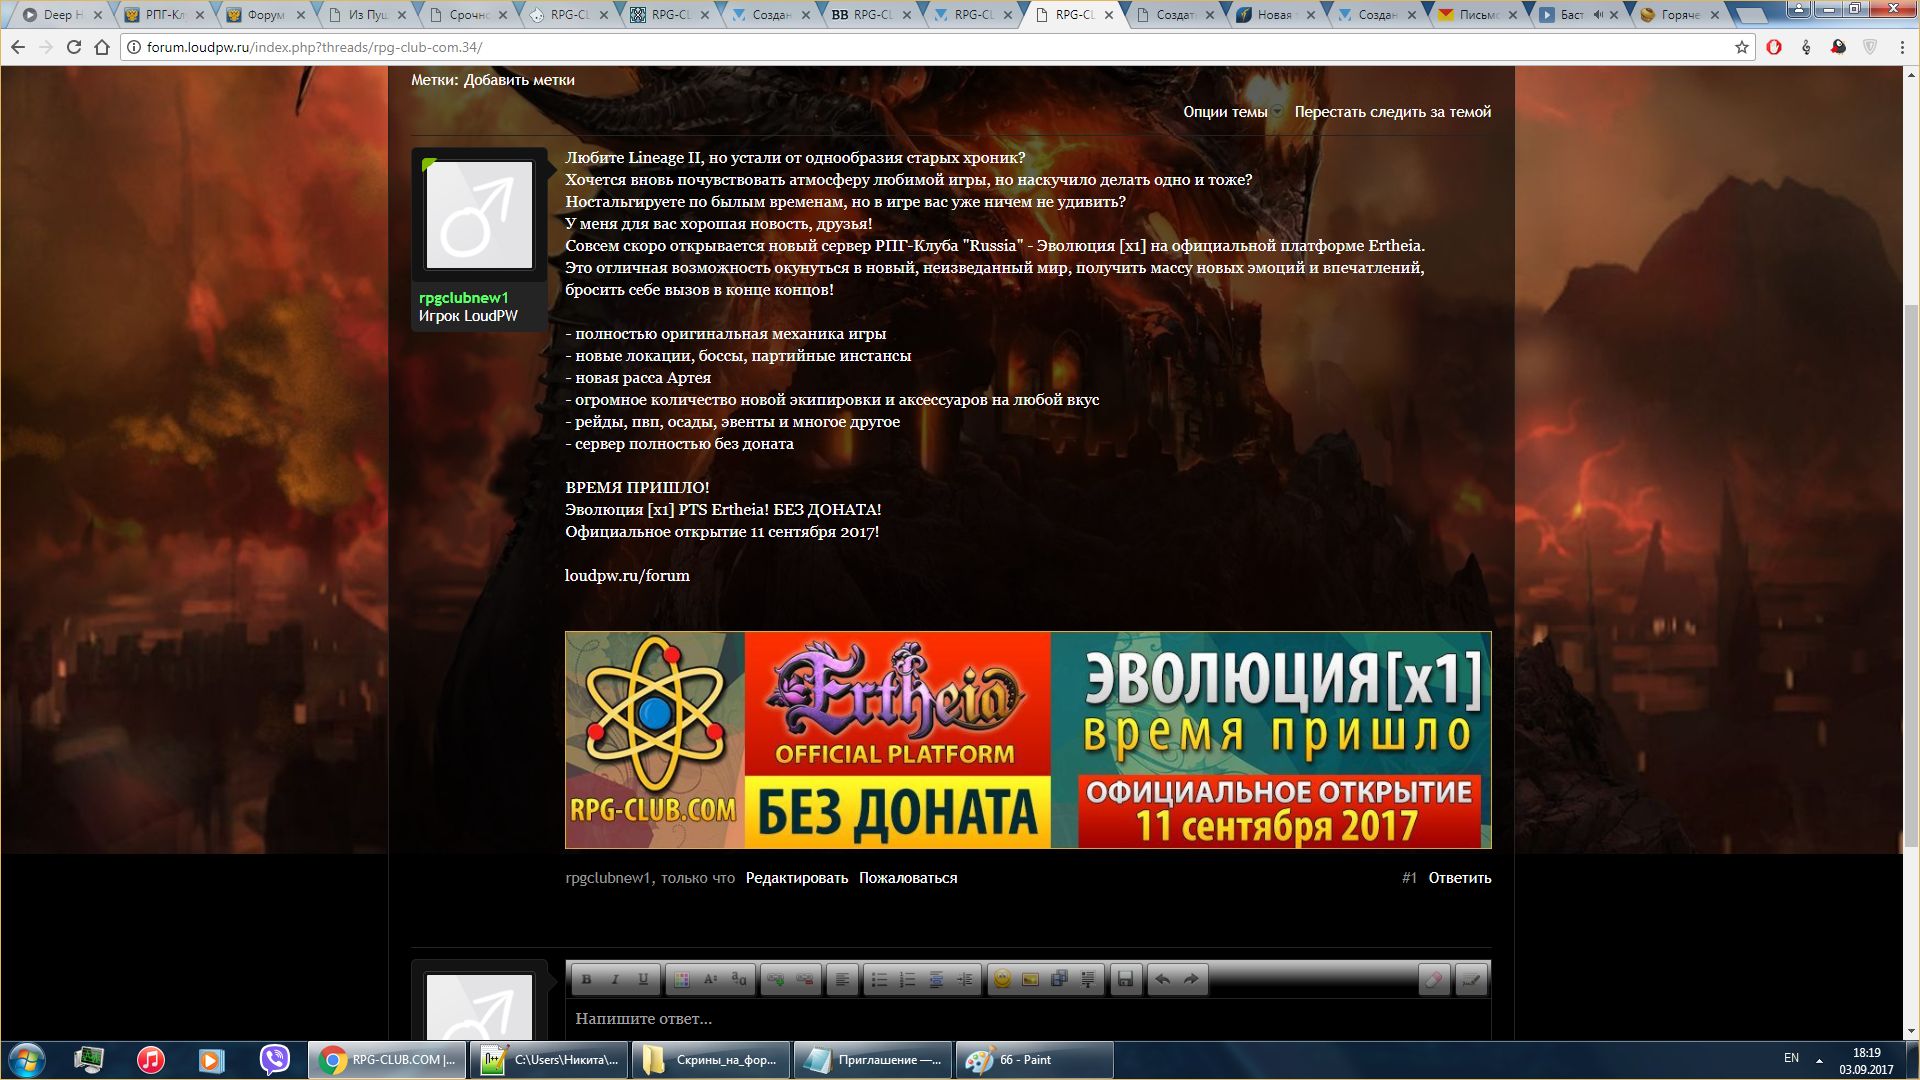Image resolution: width=1920 pixels, height=1080 pixels.
Task: Mute audio on the Баст tab
Action: click(x=1597, y=15)
